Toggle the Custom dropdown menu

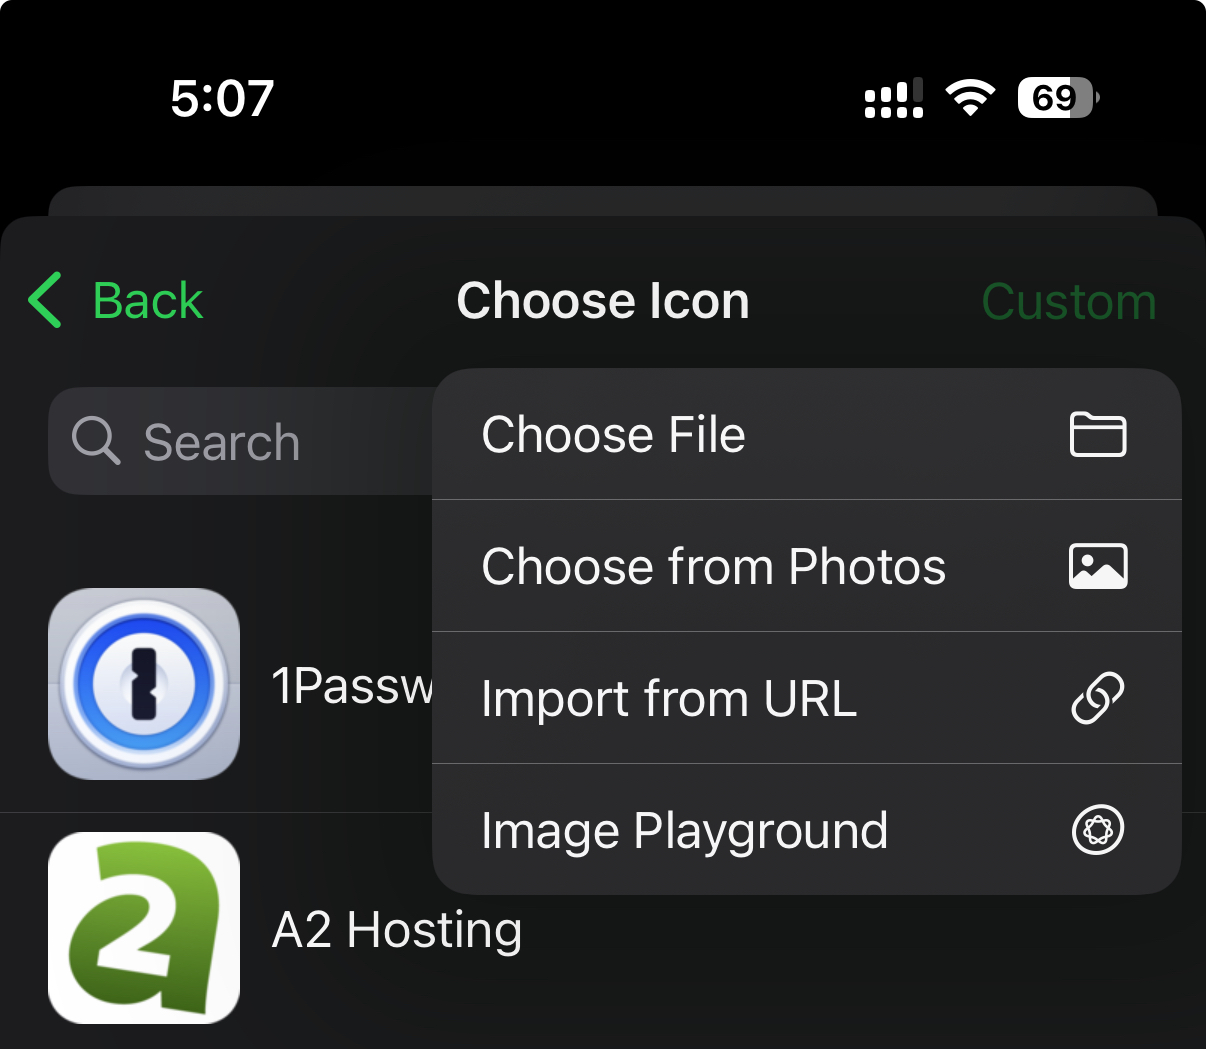[1068, 302]
